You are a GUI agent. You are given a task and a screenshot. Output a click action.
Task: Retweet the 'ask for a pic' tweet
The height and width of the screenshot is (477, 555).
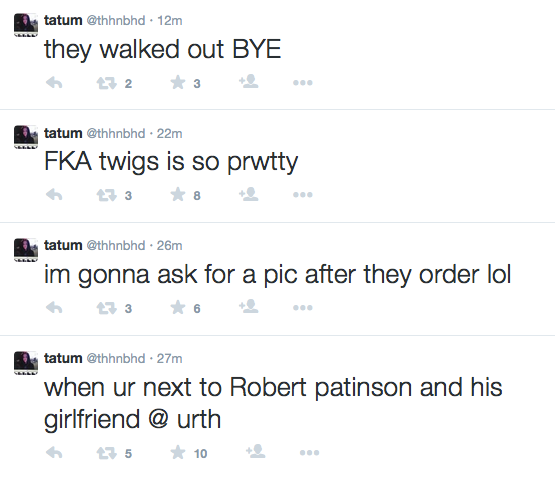click(107, 308)
